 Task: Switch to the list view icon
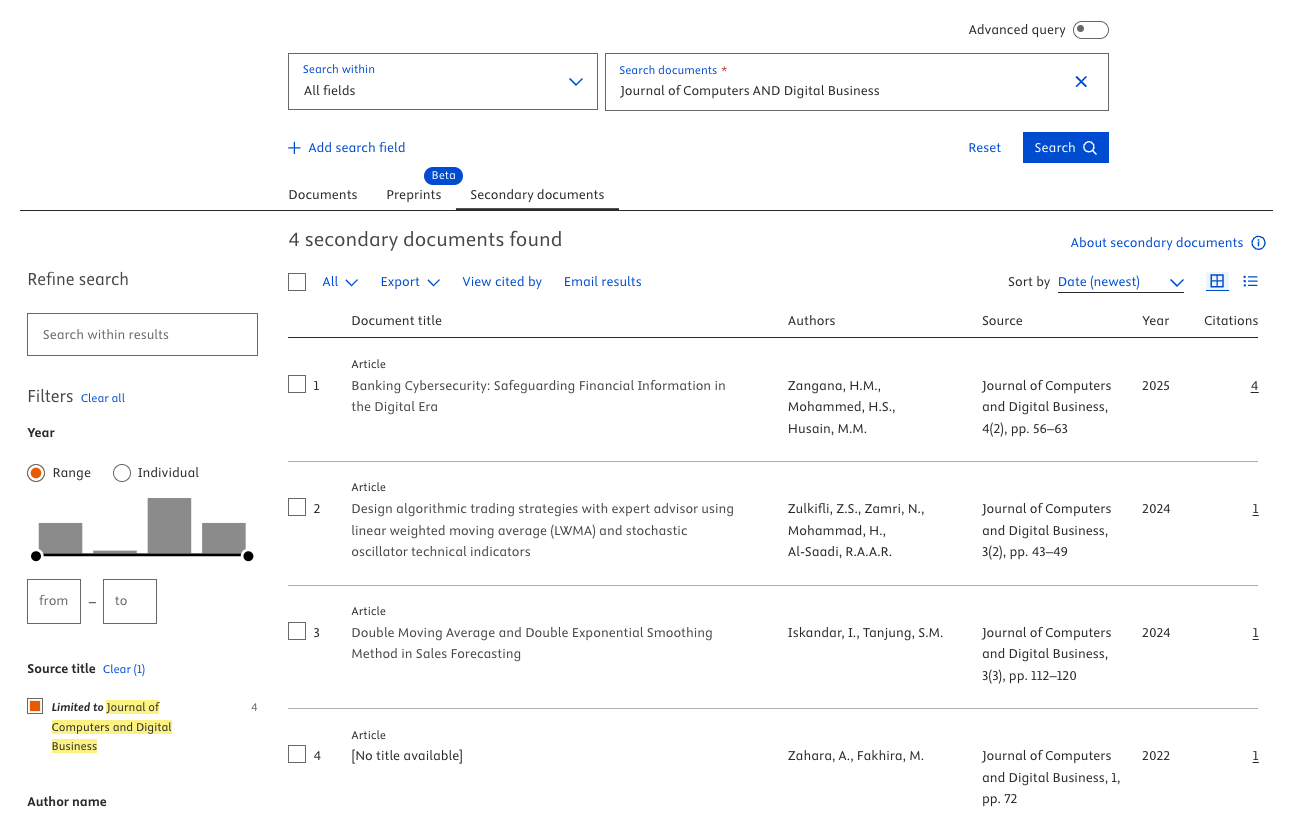pyautogui.click(x=1250, y=282)
